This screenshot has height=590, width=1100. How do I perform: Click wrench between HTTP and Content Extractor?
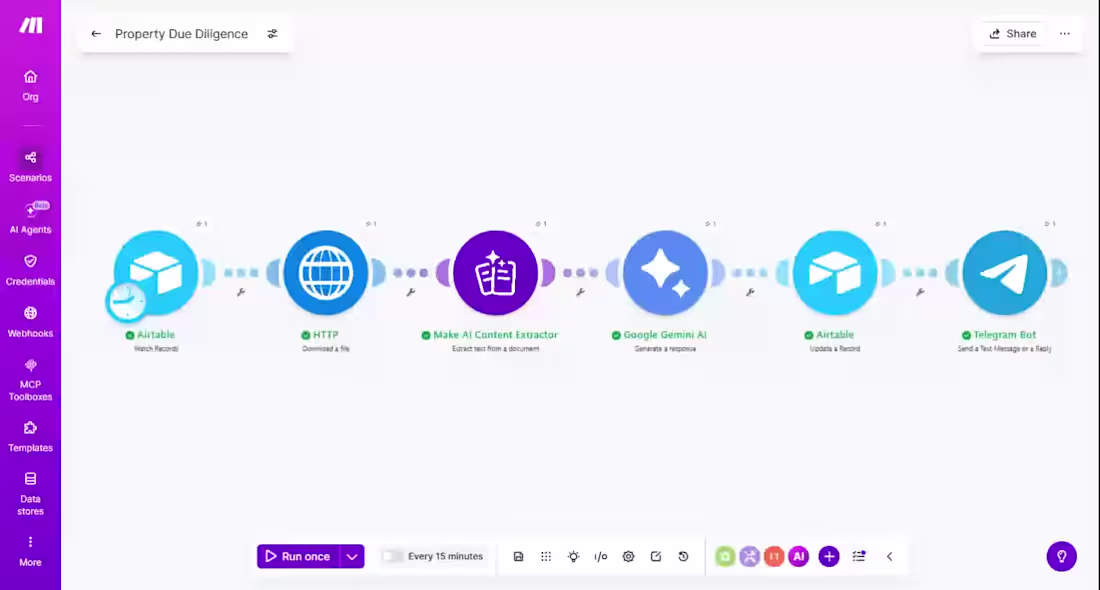[410, 292]
